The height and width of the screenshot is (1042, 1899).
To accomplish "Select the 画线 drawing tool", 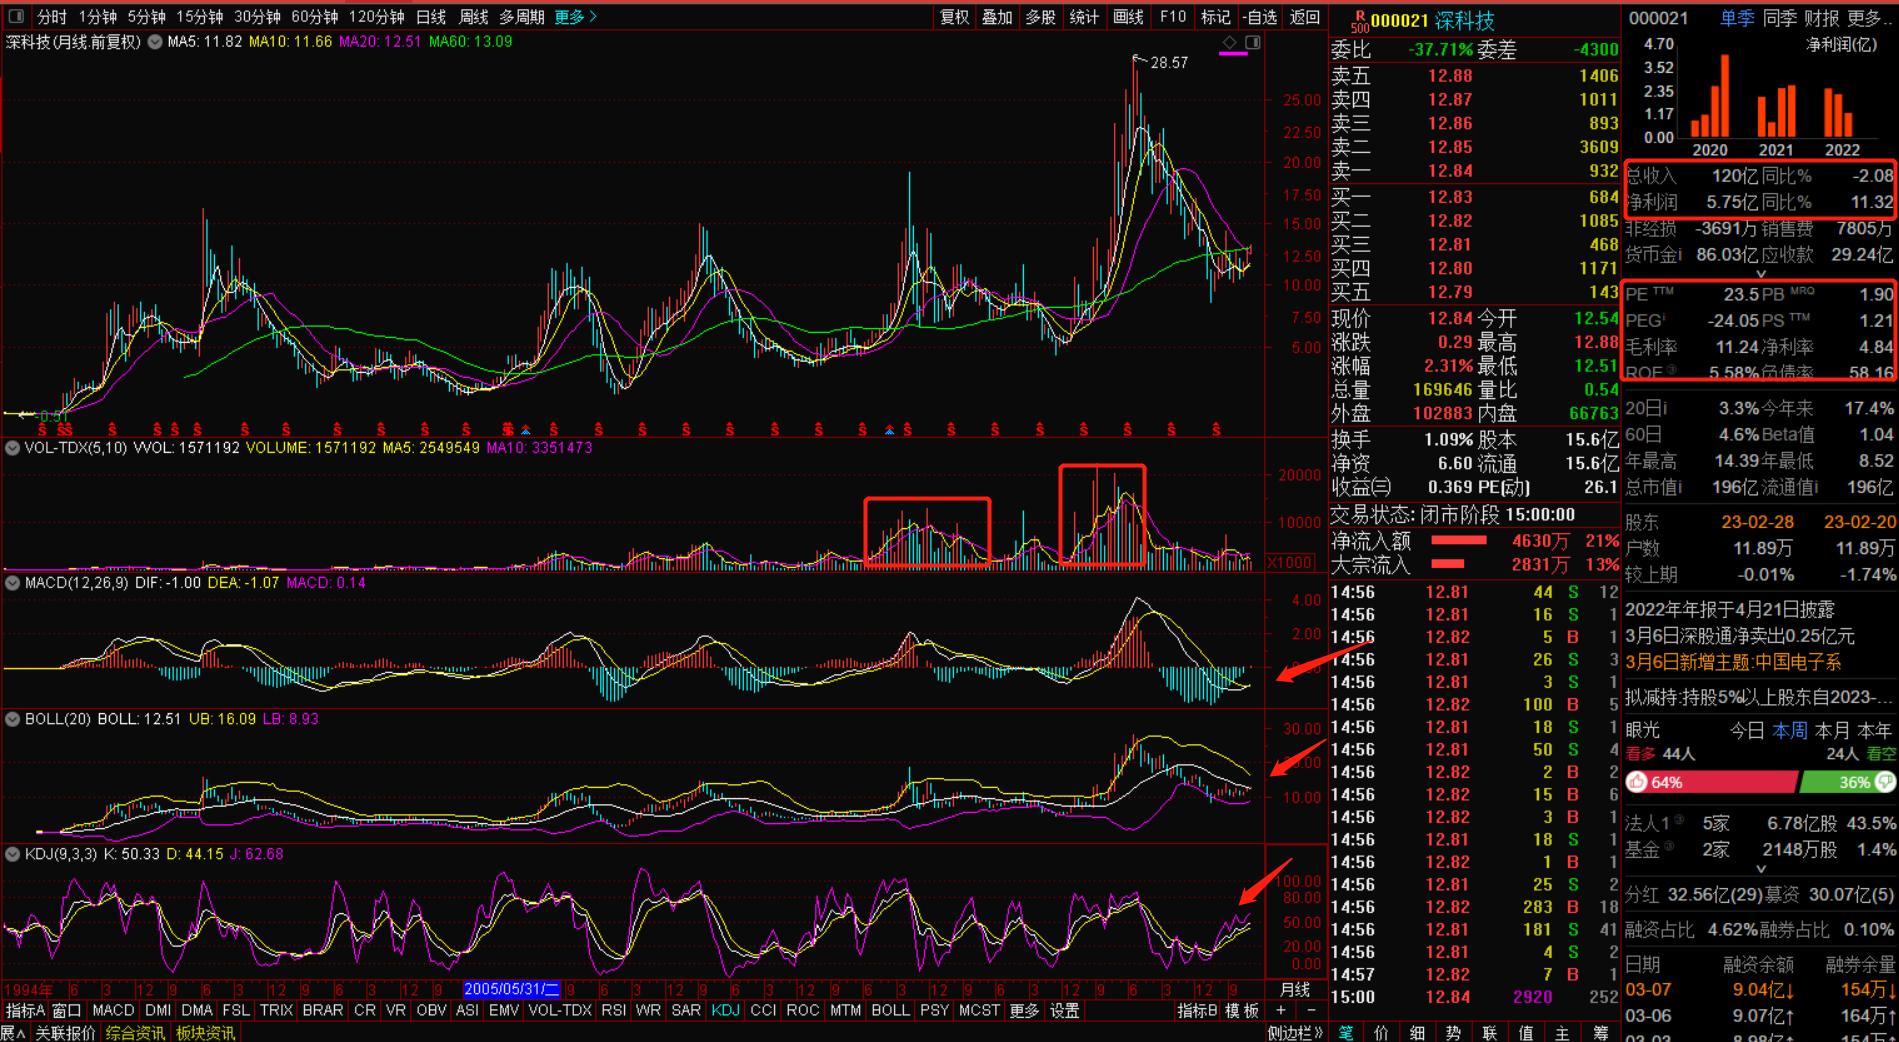I will 1128,17.
